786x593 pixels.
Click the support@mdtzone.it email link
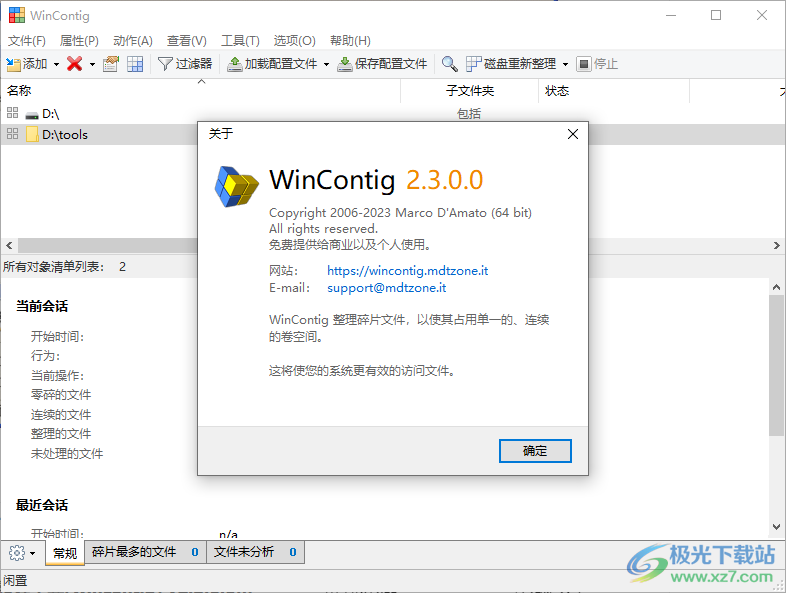(x=386, y=288)
